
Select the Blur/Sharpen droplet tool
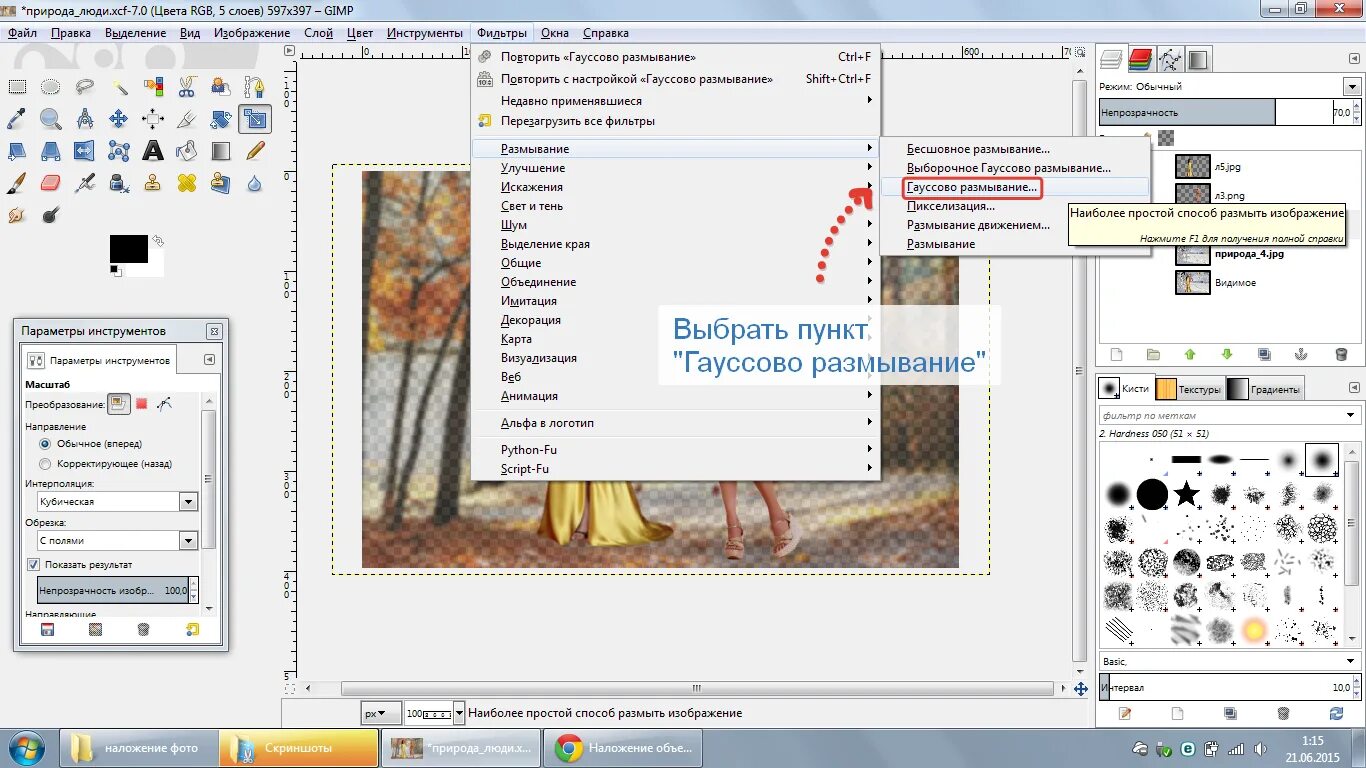pos(254,183)
